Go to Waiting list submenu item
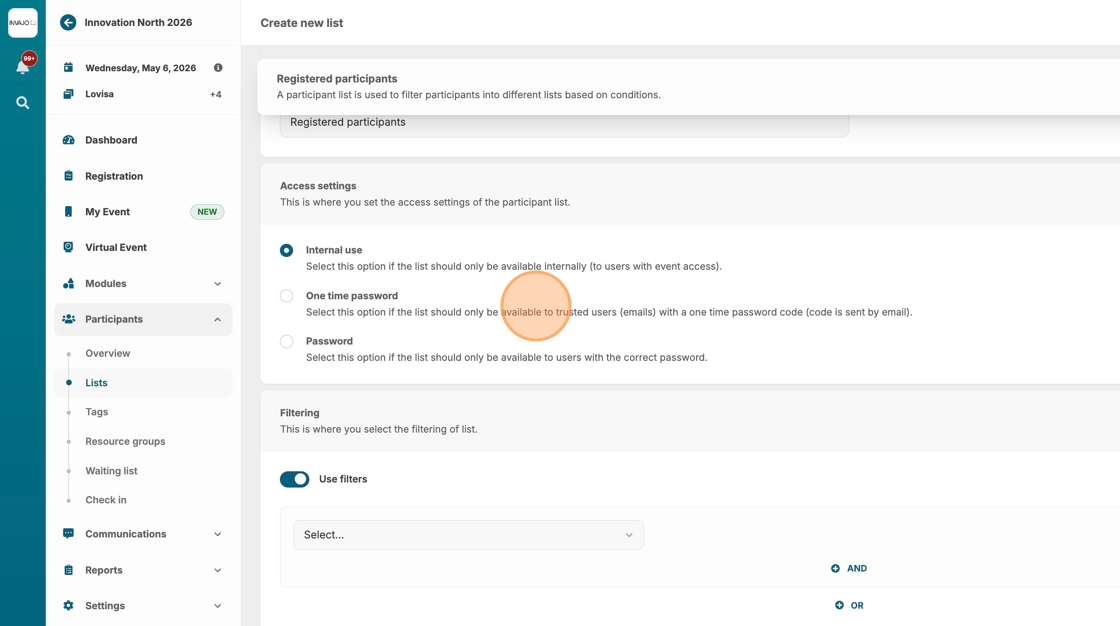 111,471
